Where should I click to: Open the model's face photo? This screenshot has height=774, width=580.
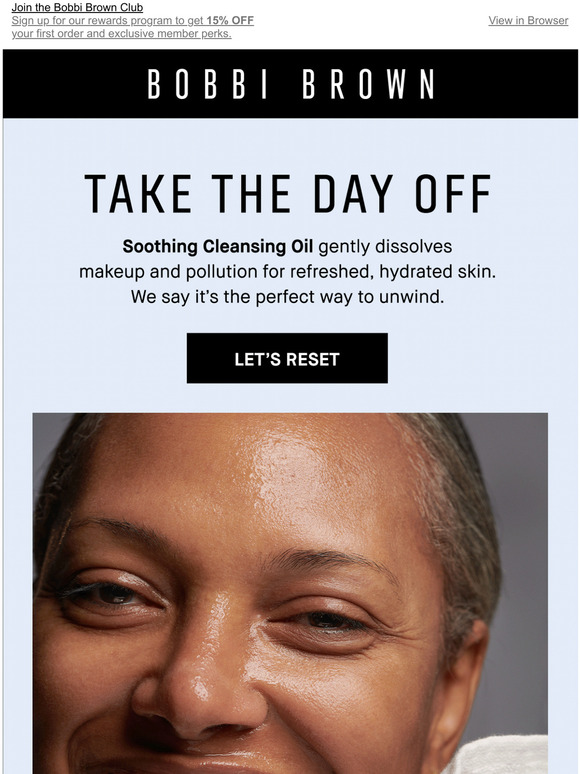[290, 593]
